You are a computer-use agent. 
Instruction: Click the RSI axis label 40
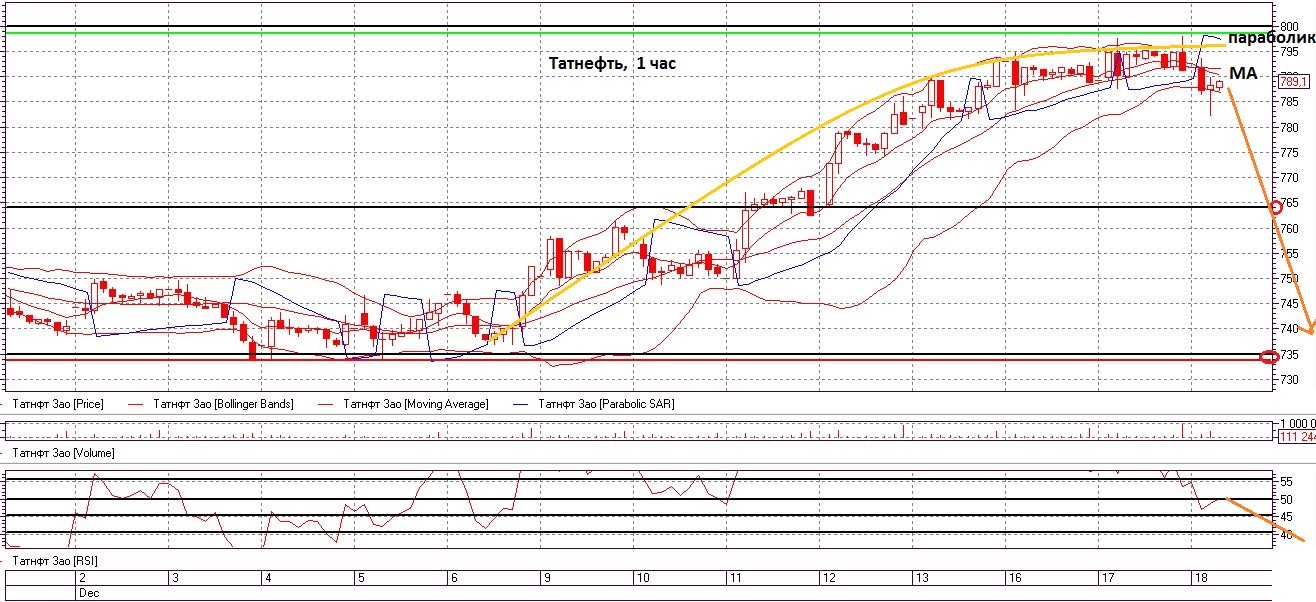coord(1287,535)
